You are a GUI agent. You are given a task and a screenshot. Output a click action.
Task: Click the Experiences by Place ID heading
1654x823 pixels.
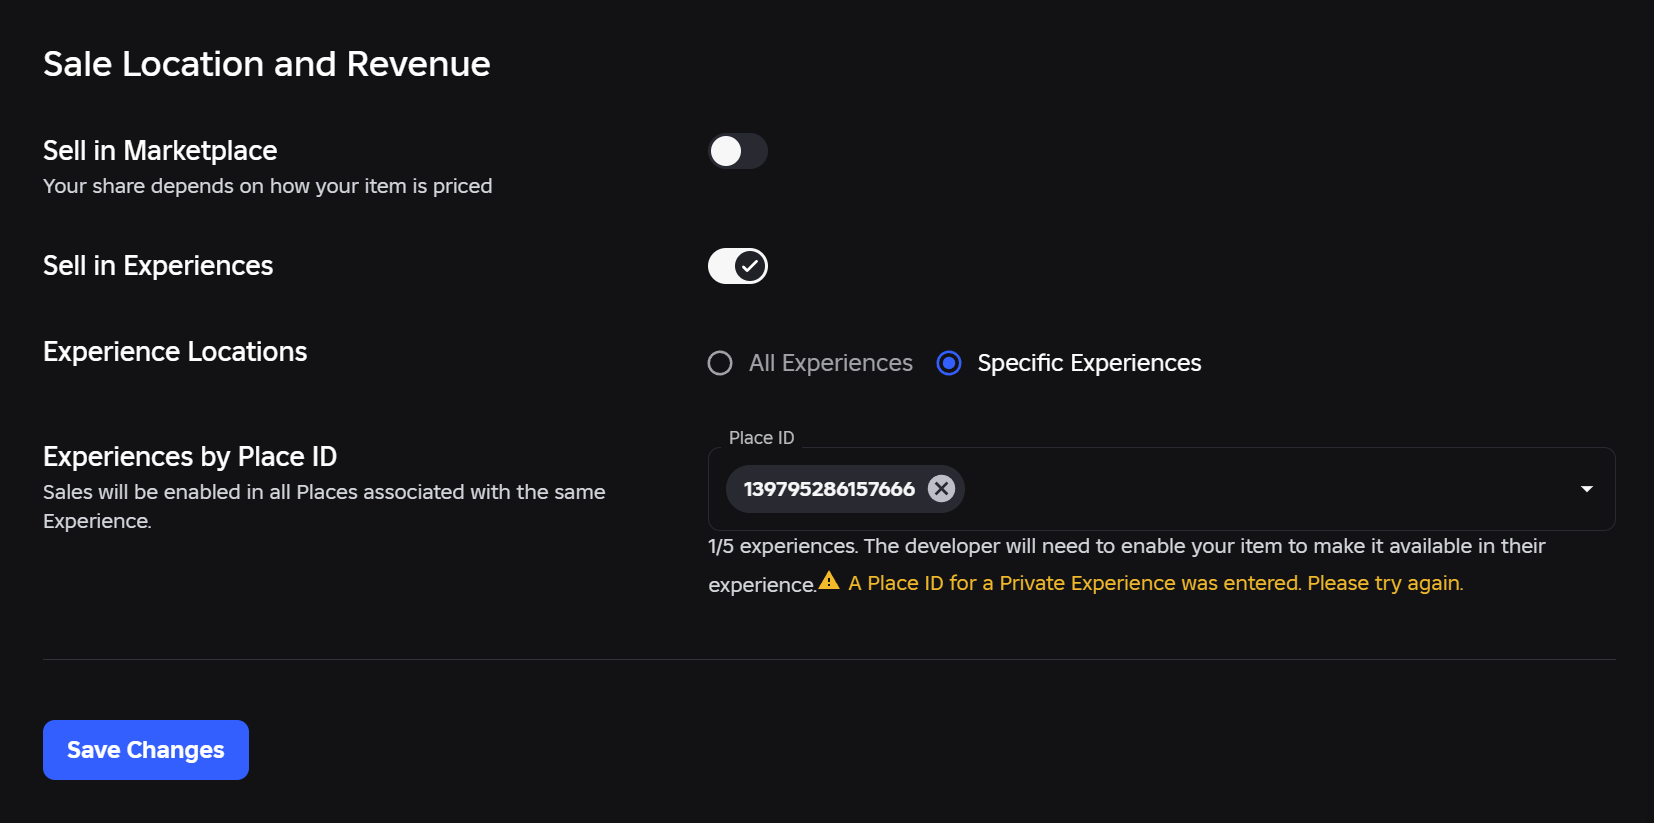click(x=190, y=457)
